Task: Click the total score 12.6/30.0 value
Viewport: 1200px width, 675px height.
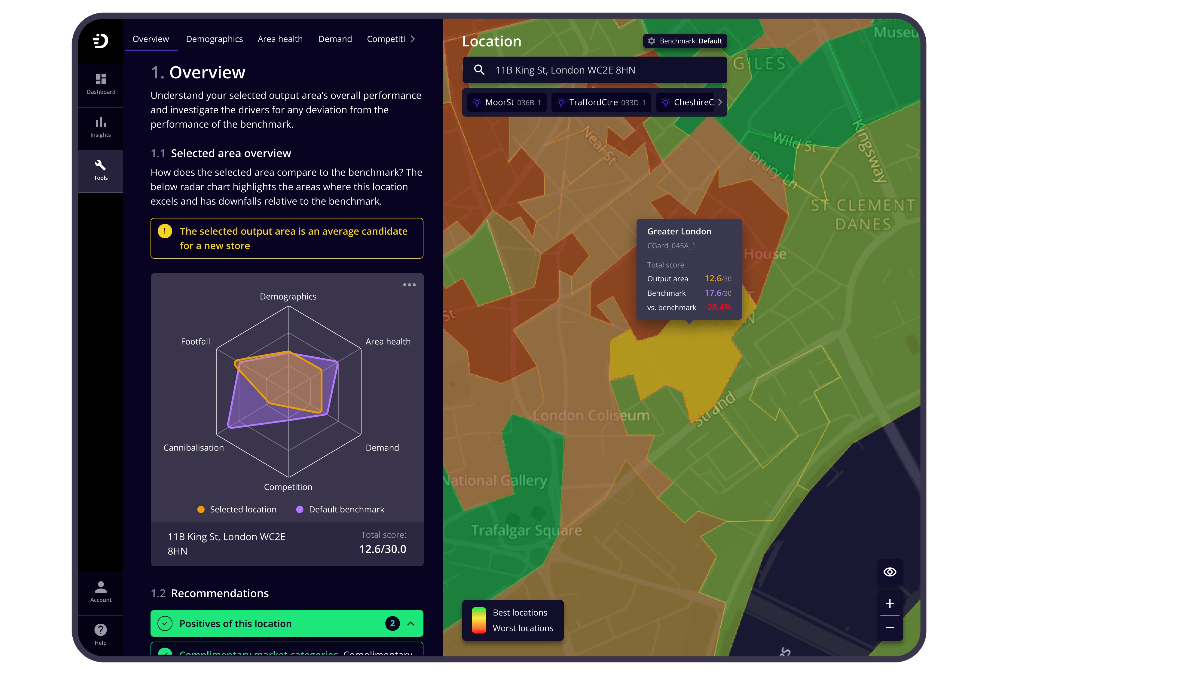Action: pyautogui.click(x=383, y=548)
